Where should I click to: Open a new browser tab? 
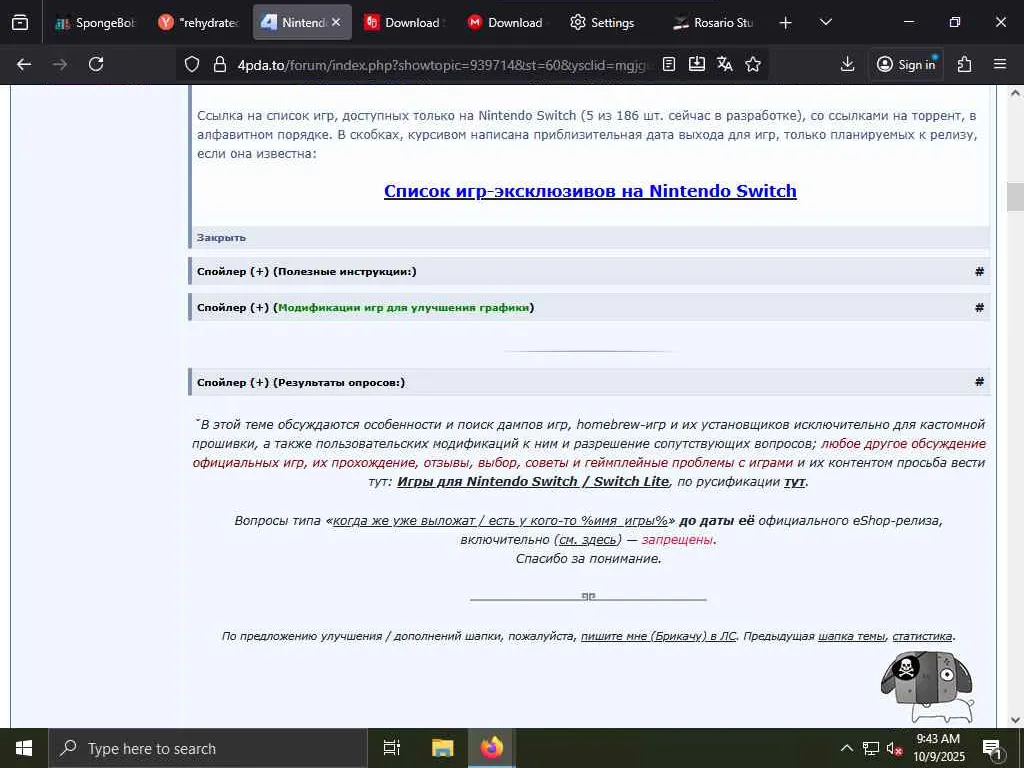pyautogui.click(x=786, y=23)
